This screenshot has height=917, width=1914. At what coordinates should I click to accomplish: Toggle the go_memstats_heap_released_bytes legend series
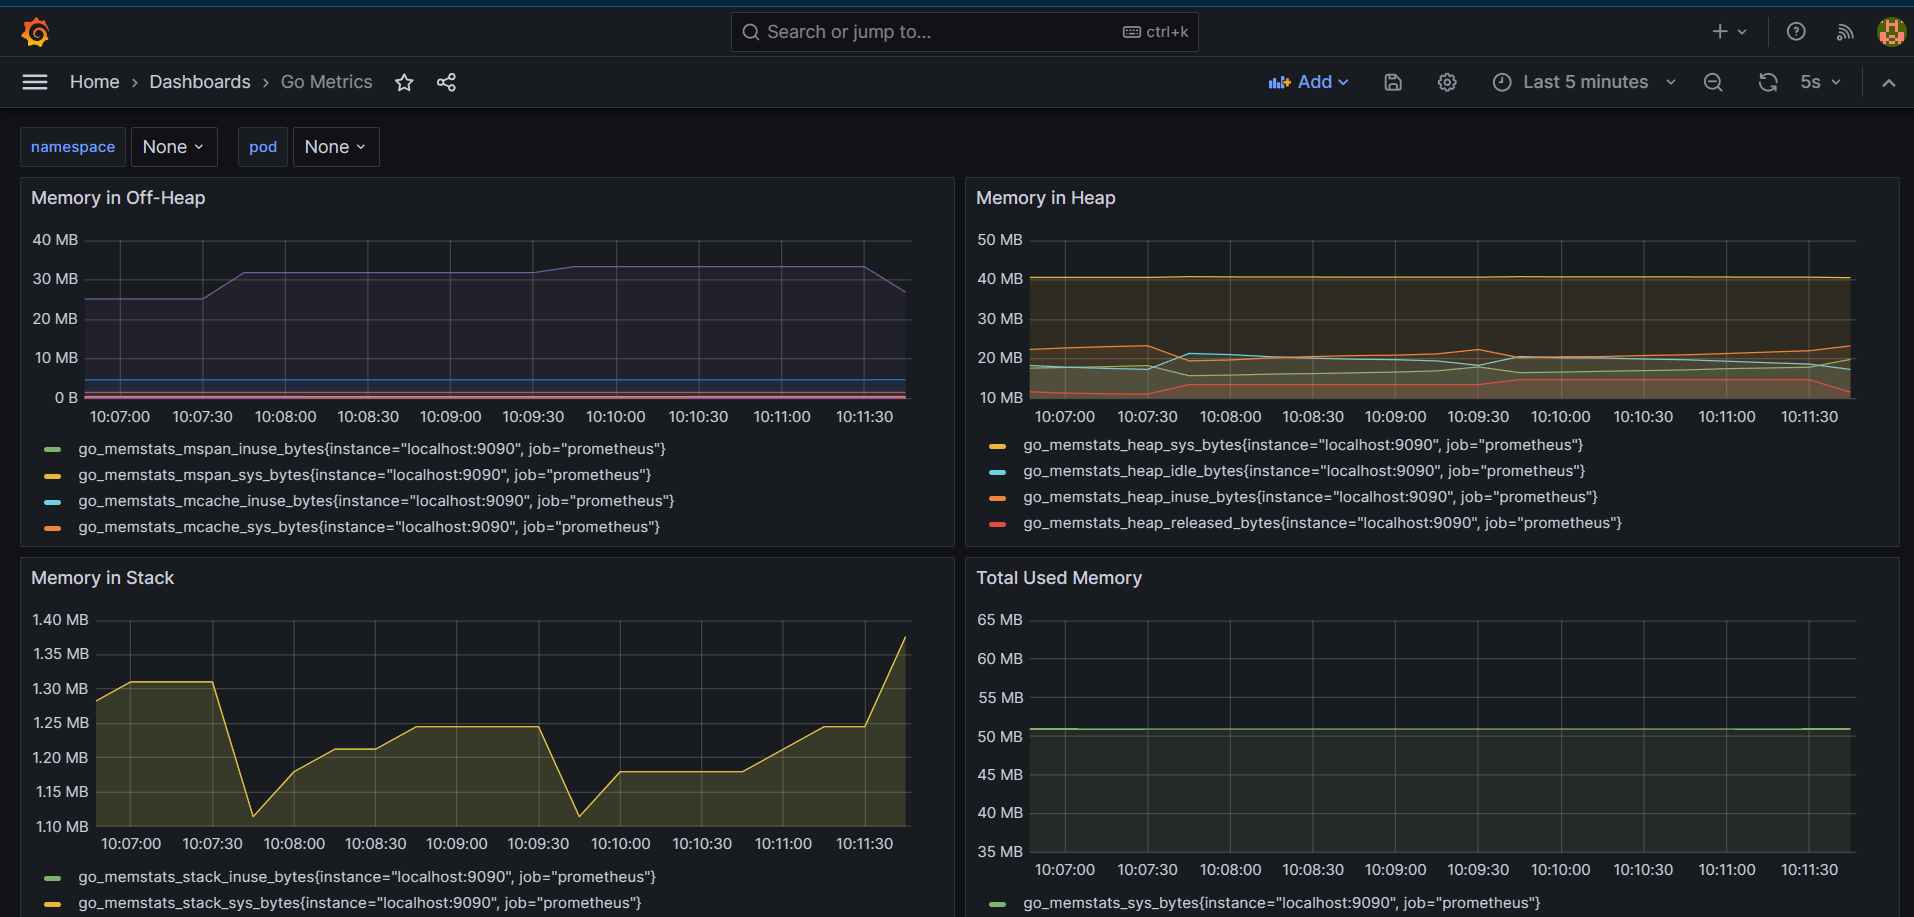click(1322, 523)
